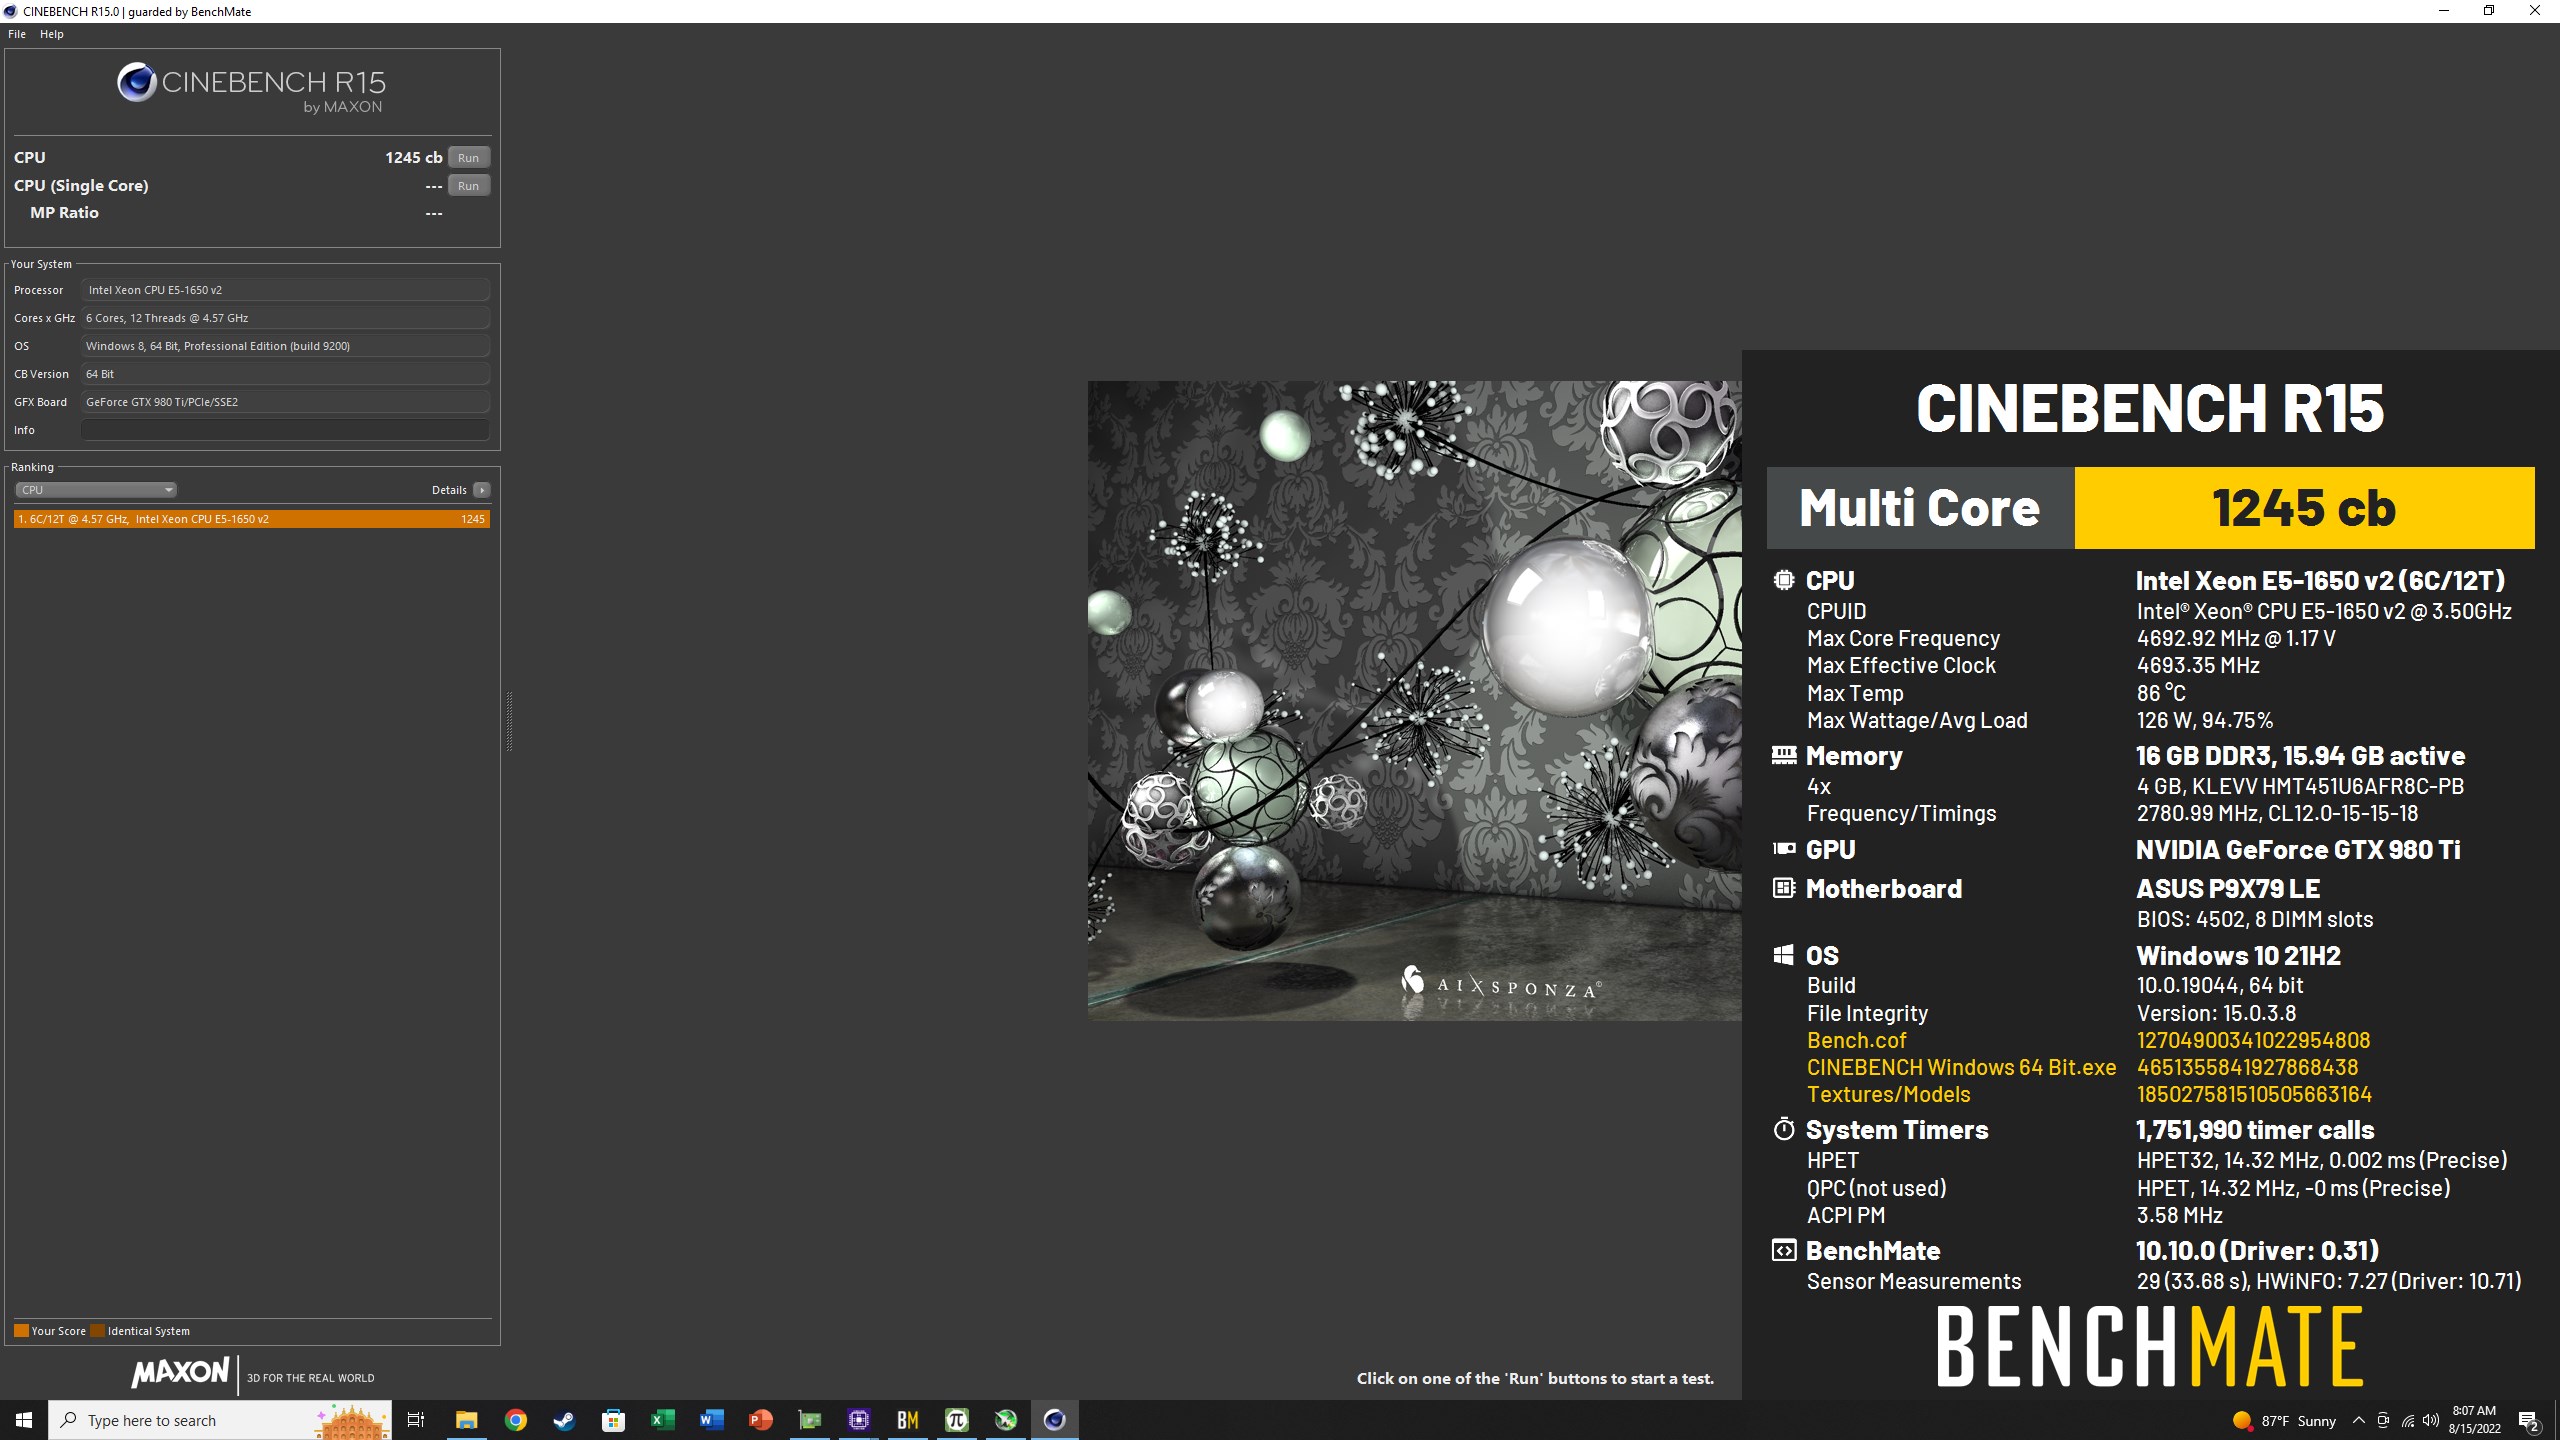2560x1440 pixels.
Task: Open File Explorer from the taskbar
Action: (x=466, y=1420)
